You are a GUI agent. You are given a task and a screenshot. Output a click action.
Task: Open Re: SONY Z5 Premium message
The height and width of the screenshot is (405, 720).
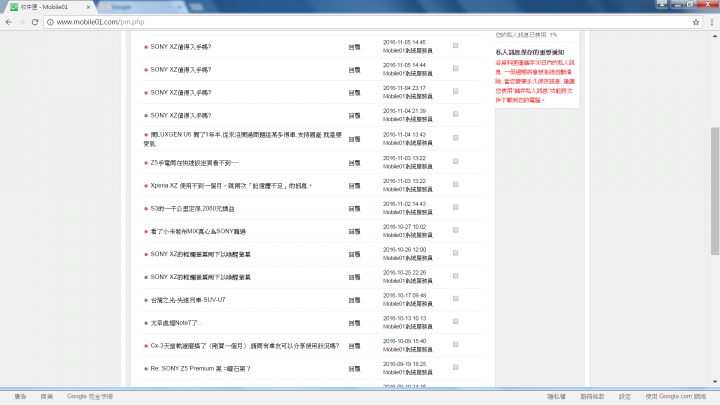tap(201, 368)
